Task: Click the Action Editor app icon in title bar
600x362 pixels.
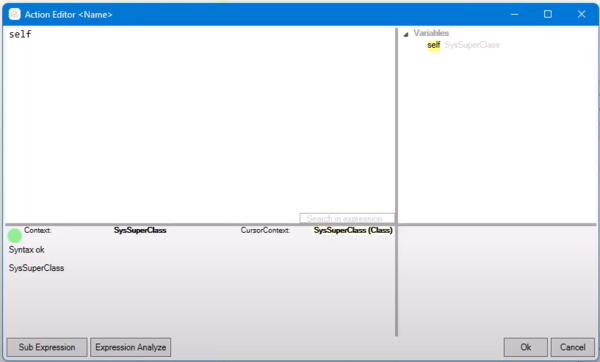Action: (x=15, y=15)
